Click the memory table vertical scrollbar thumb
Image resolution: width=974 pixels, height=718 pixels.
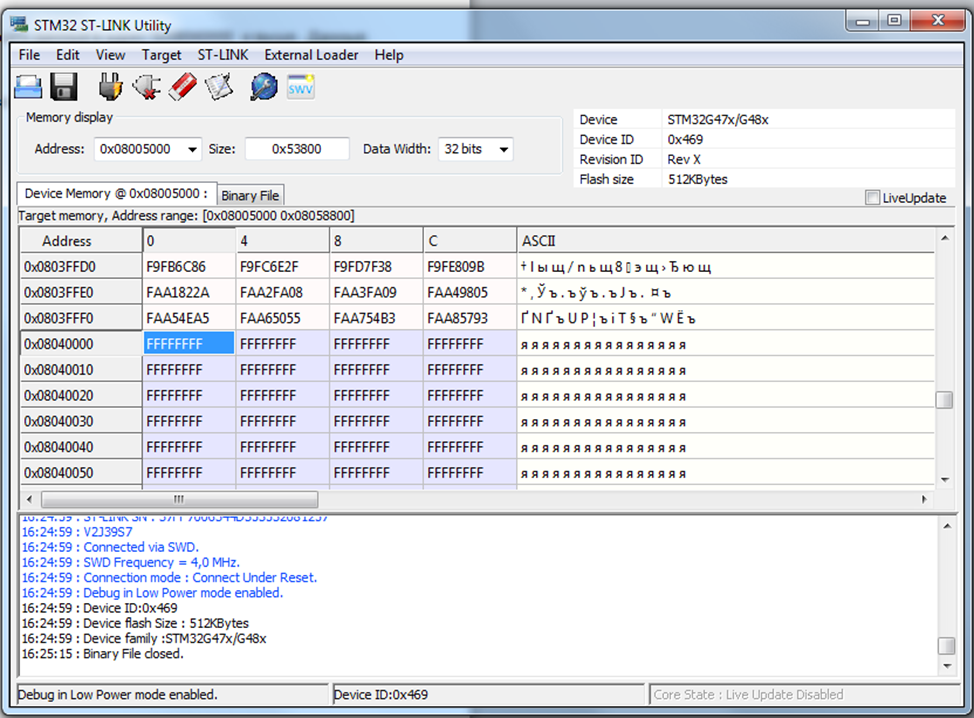944,399
